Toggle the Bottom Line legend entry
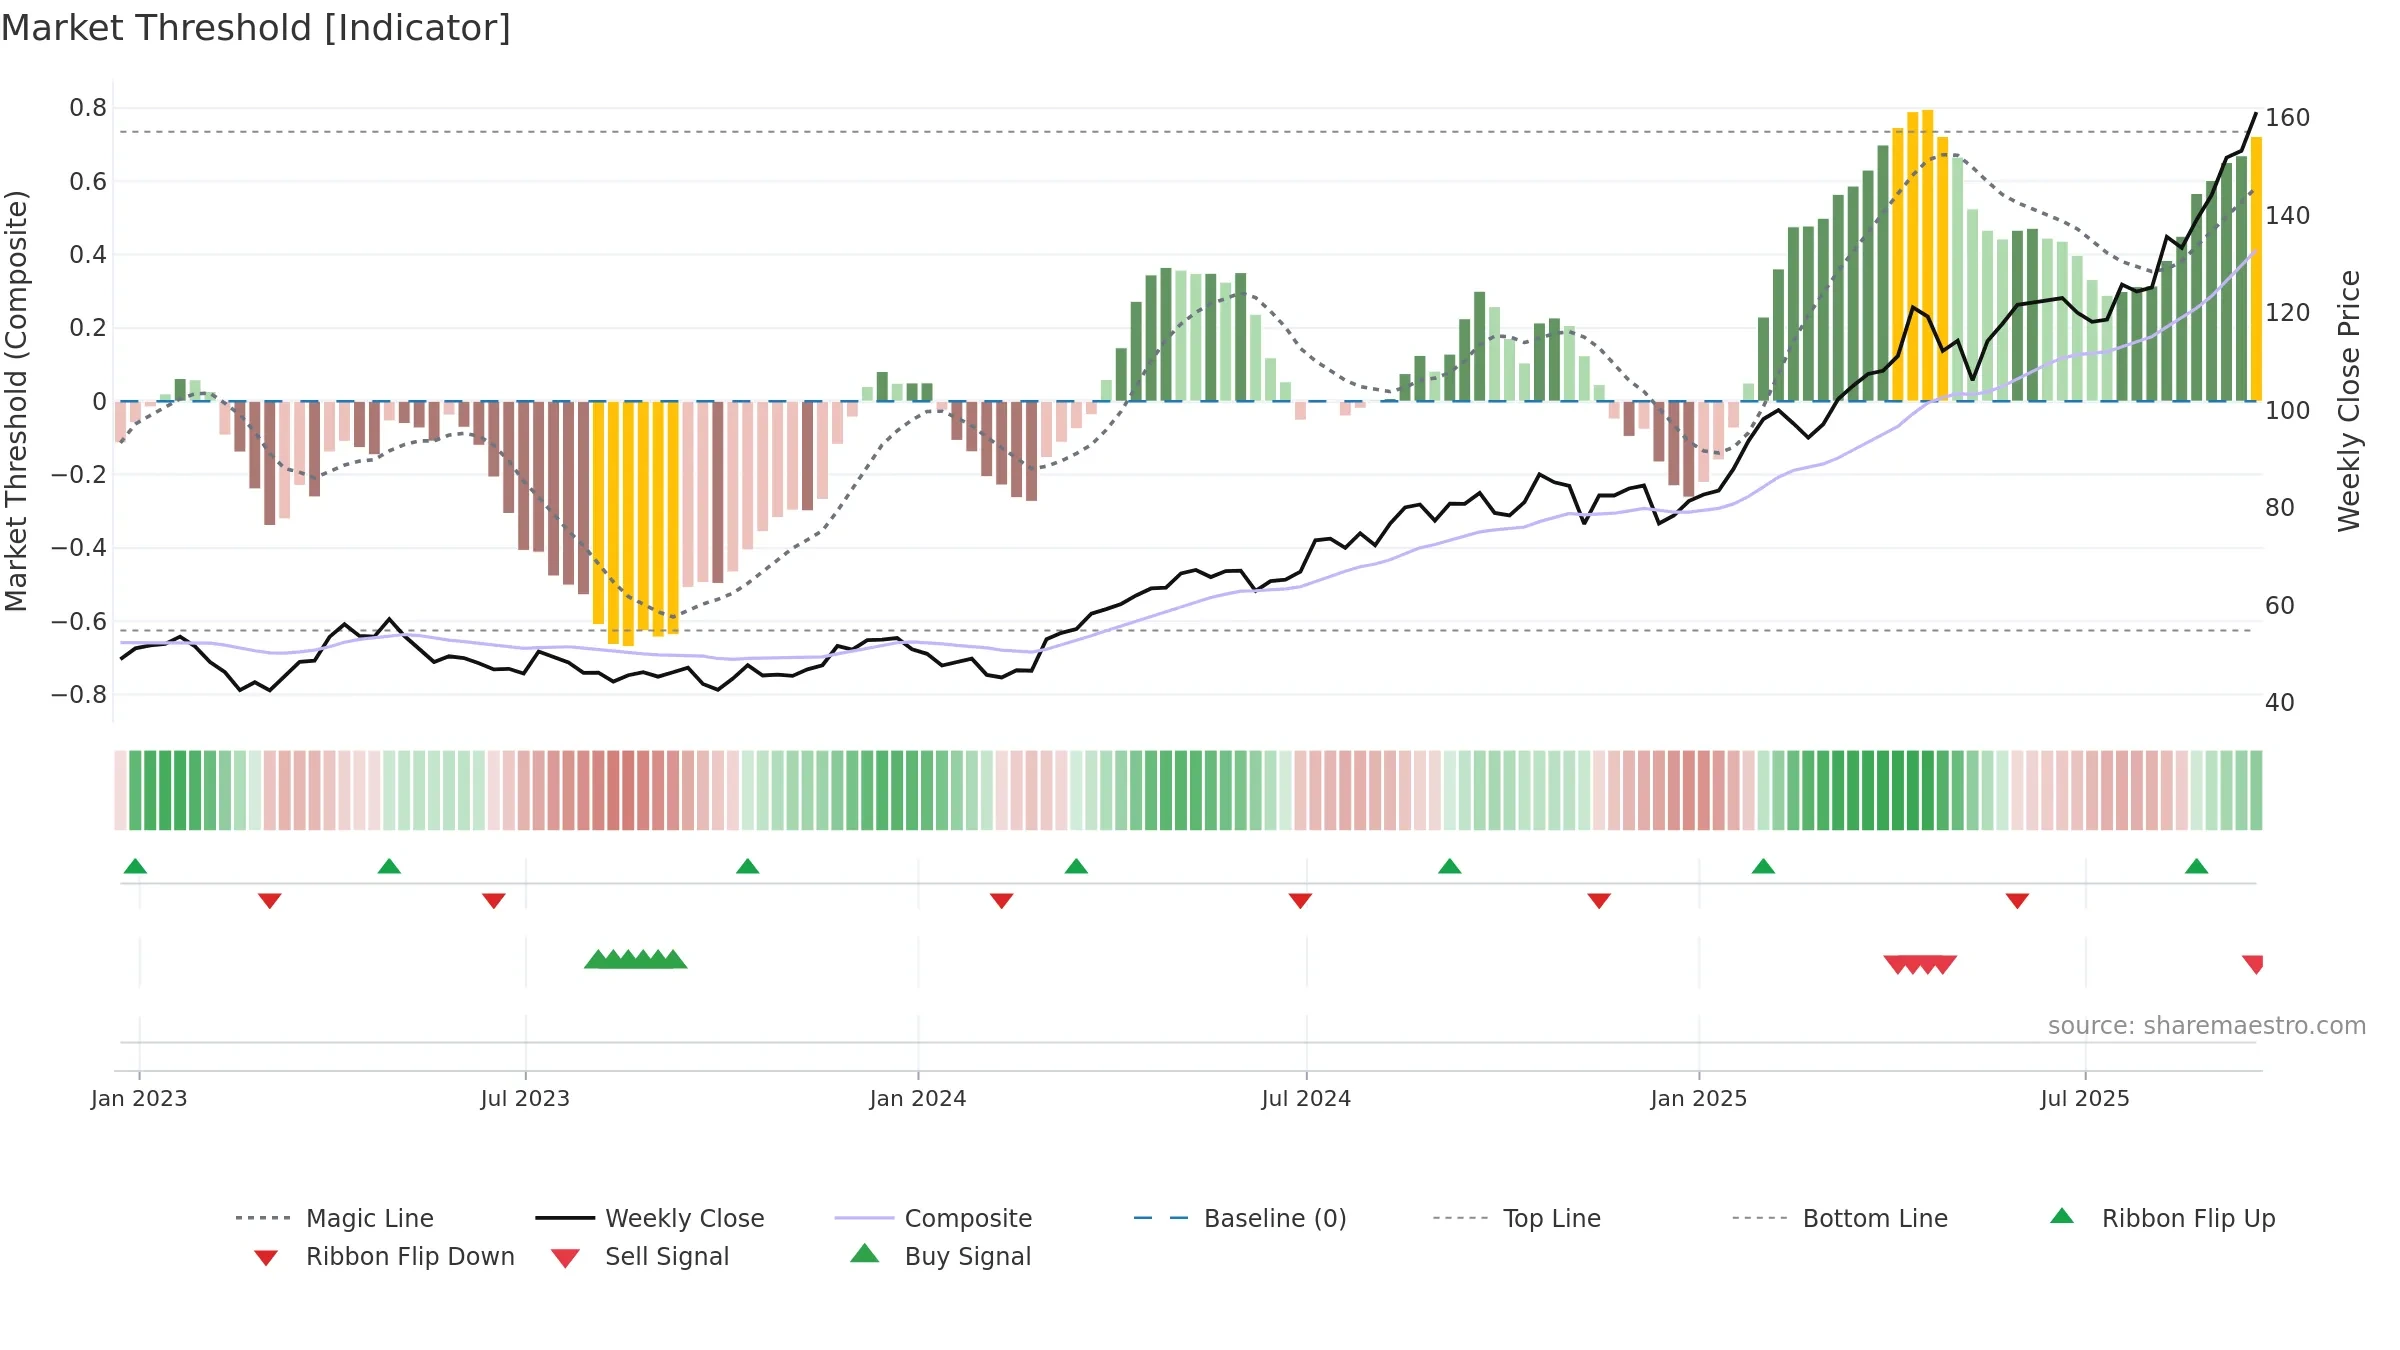2400x1350 pixels. point(1840,1218)
